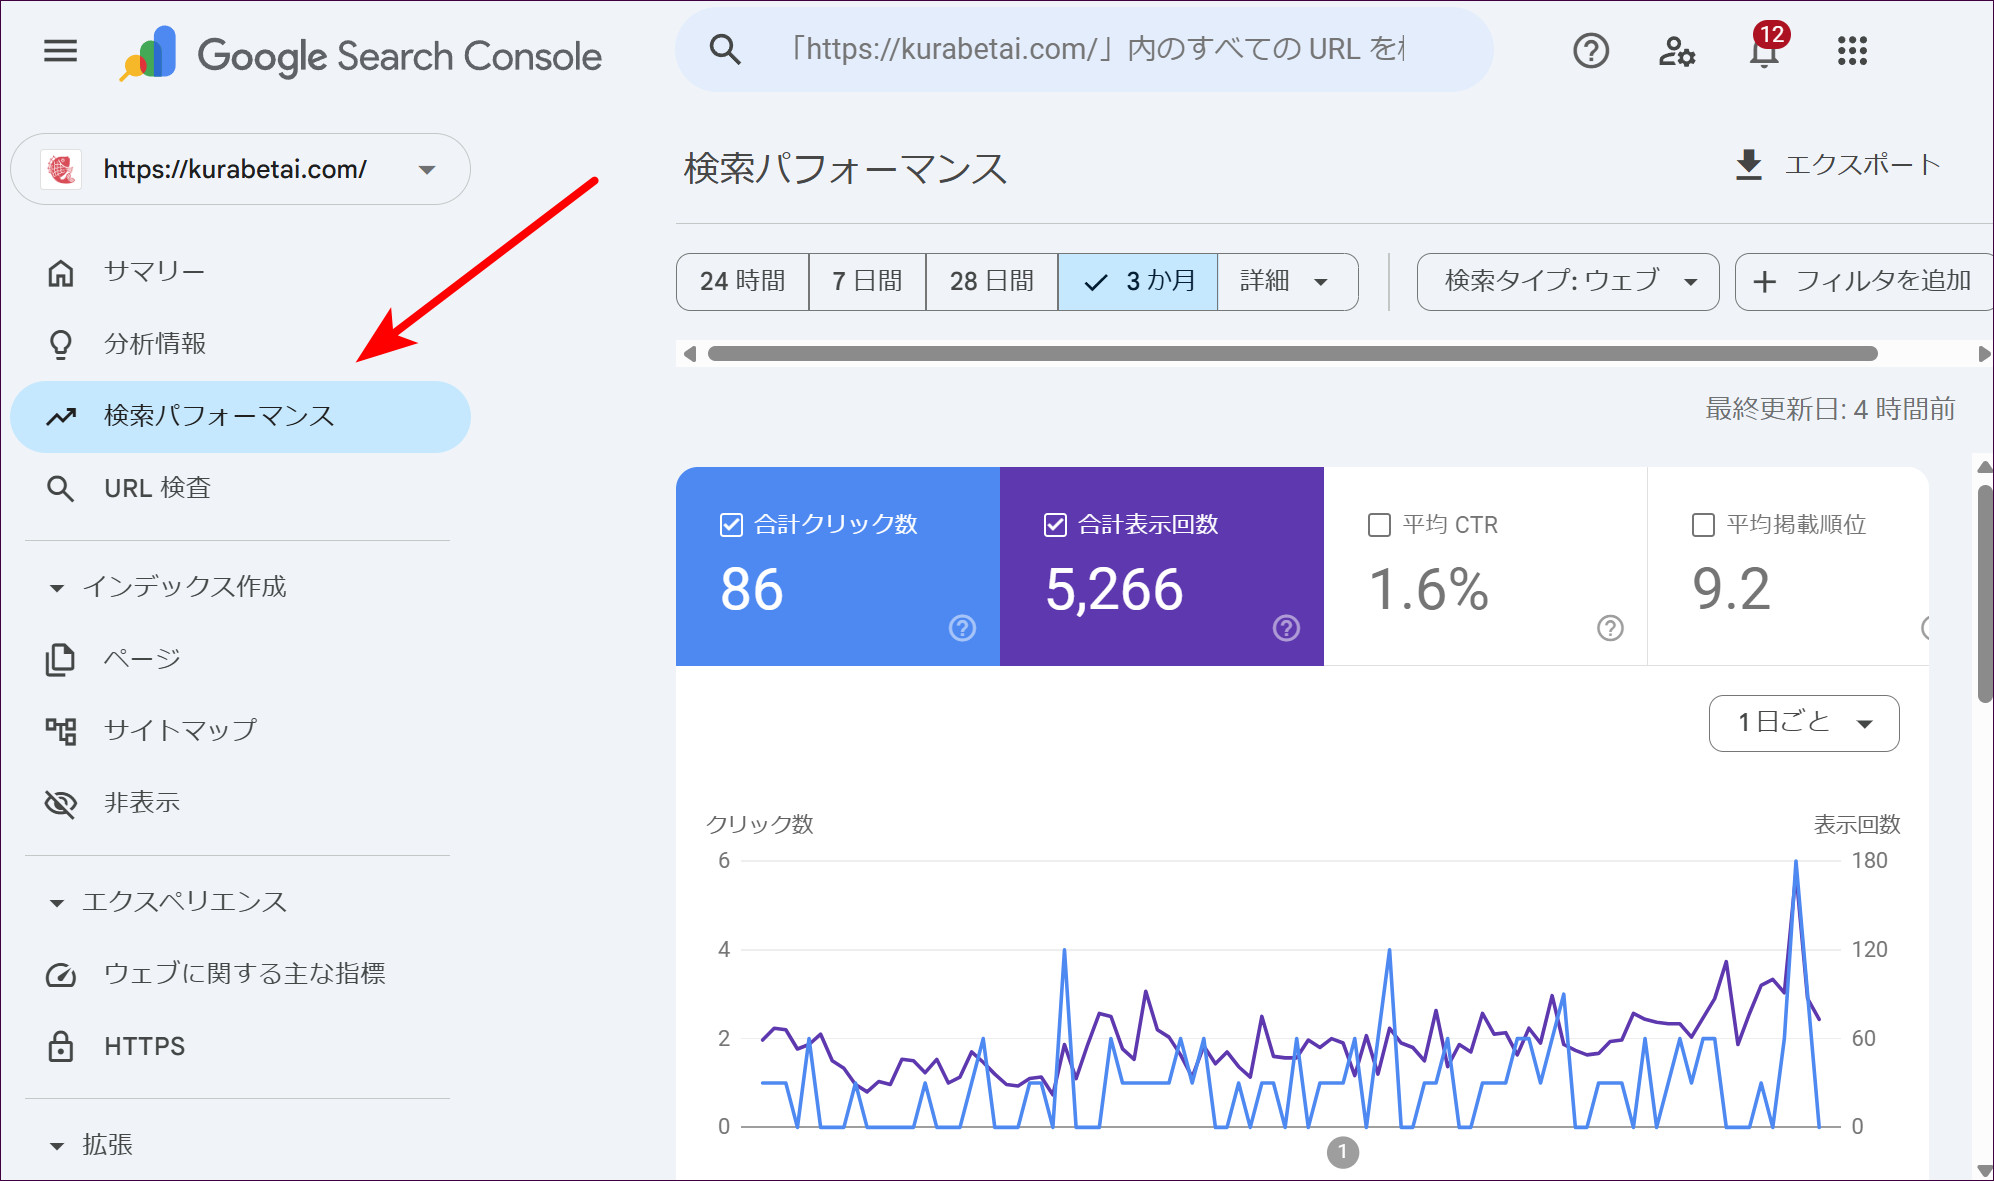Open the help question mark icon
Image resolution: width=1994 pixels, height=1181 pixels.
point(1590,50)
